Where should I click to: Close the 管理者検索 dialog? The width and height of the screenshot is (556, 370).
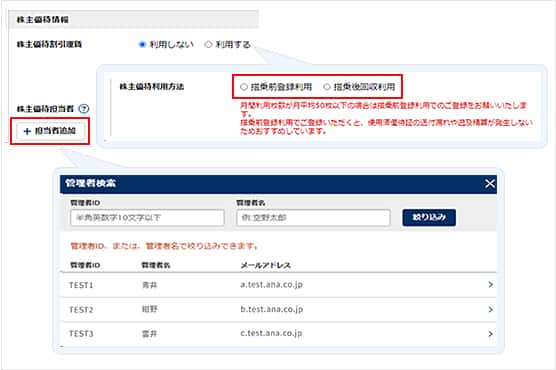tap(490, 183)
